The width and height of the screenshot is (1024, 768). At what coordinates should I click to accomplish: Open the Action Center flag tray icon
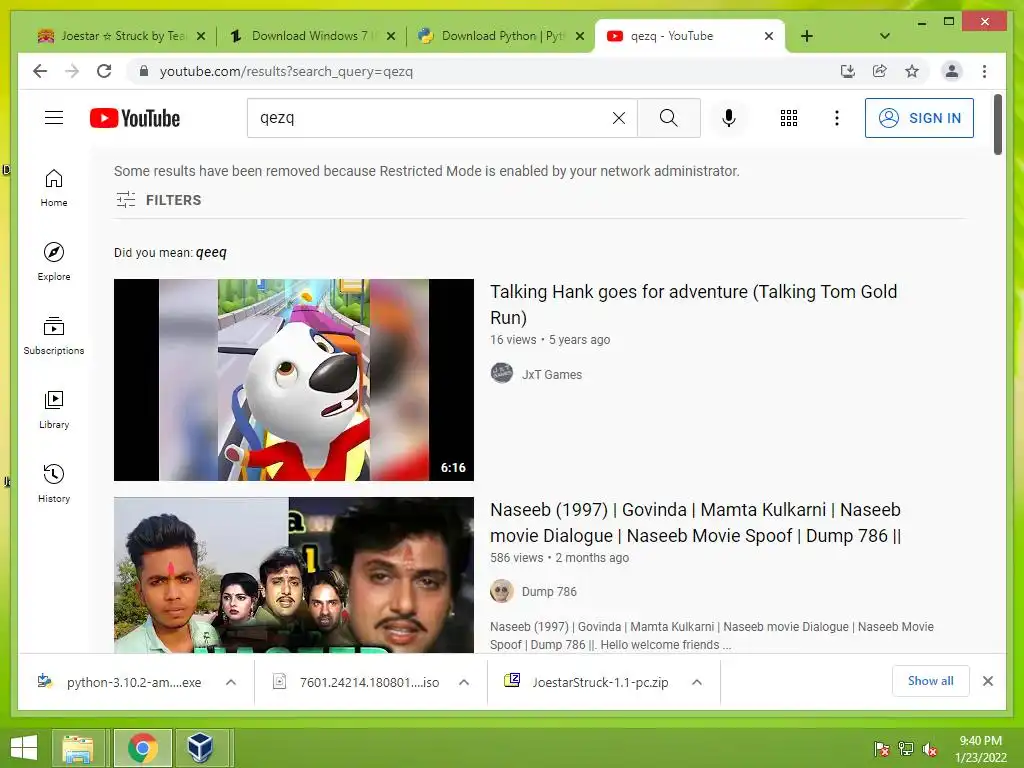882,749
